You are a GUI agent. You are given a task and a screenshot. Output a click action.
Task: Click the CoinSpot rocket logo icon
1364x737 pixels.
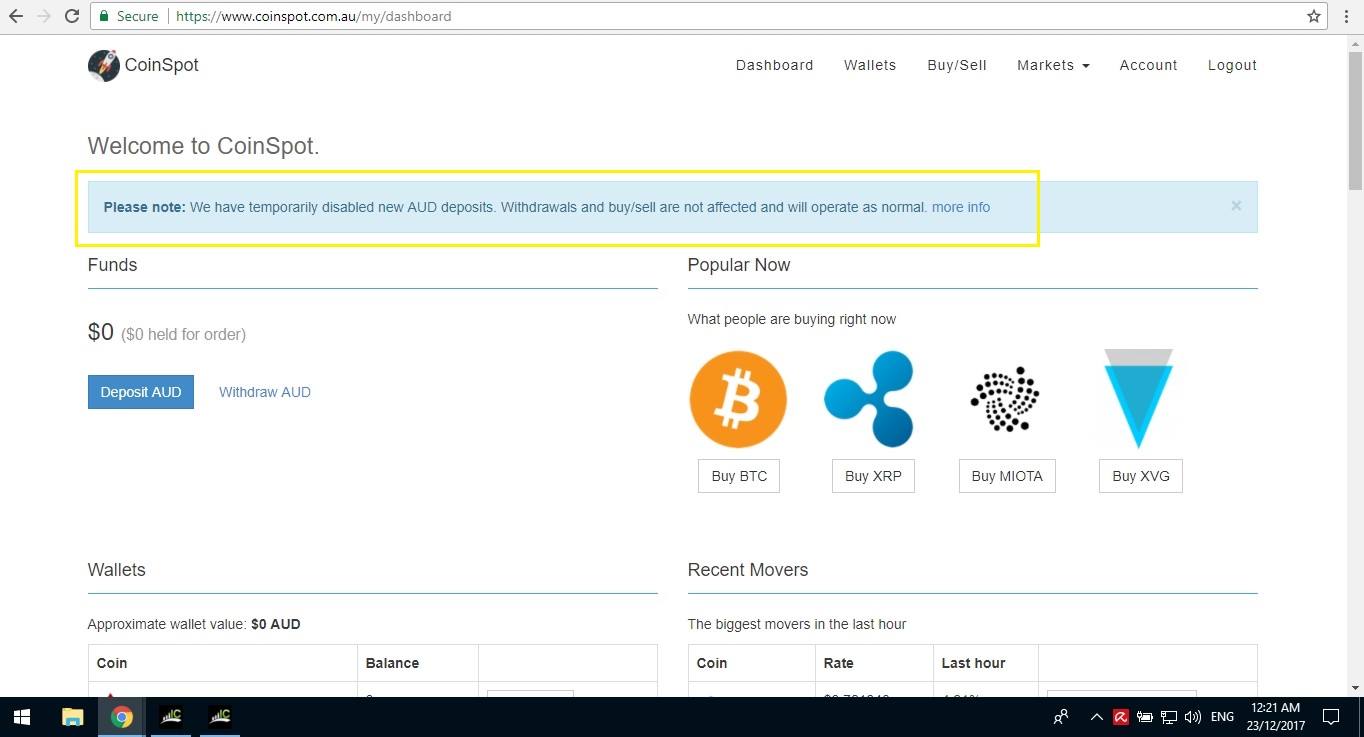(104, 65)
